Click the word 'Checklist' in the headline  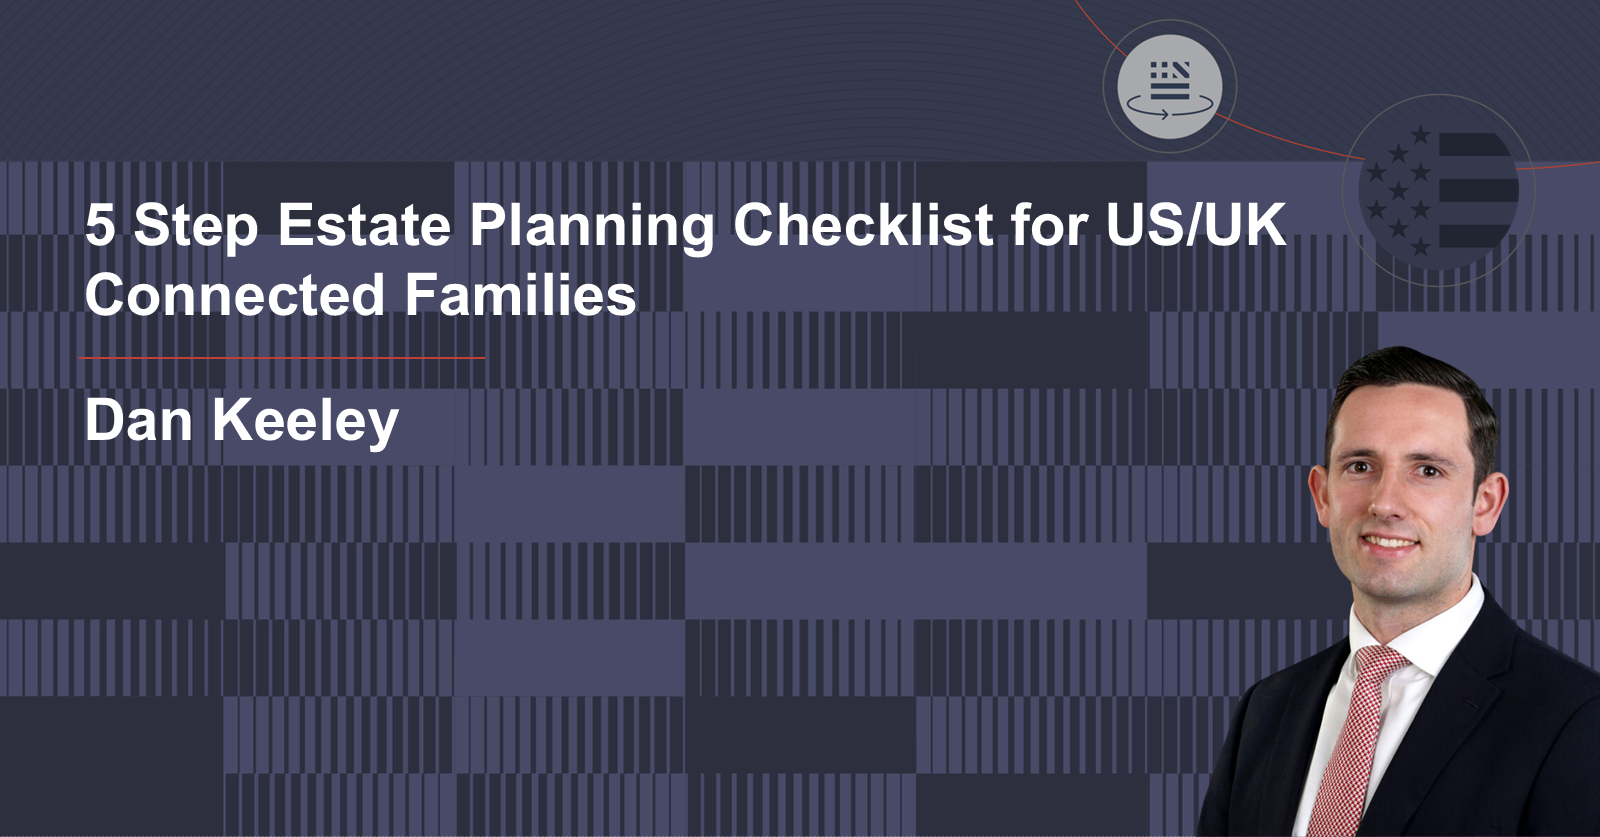coord(863,225)
